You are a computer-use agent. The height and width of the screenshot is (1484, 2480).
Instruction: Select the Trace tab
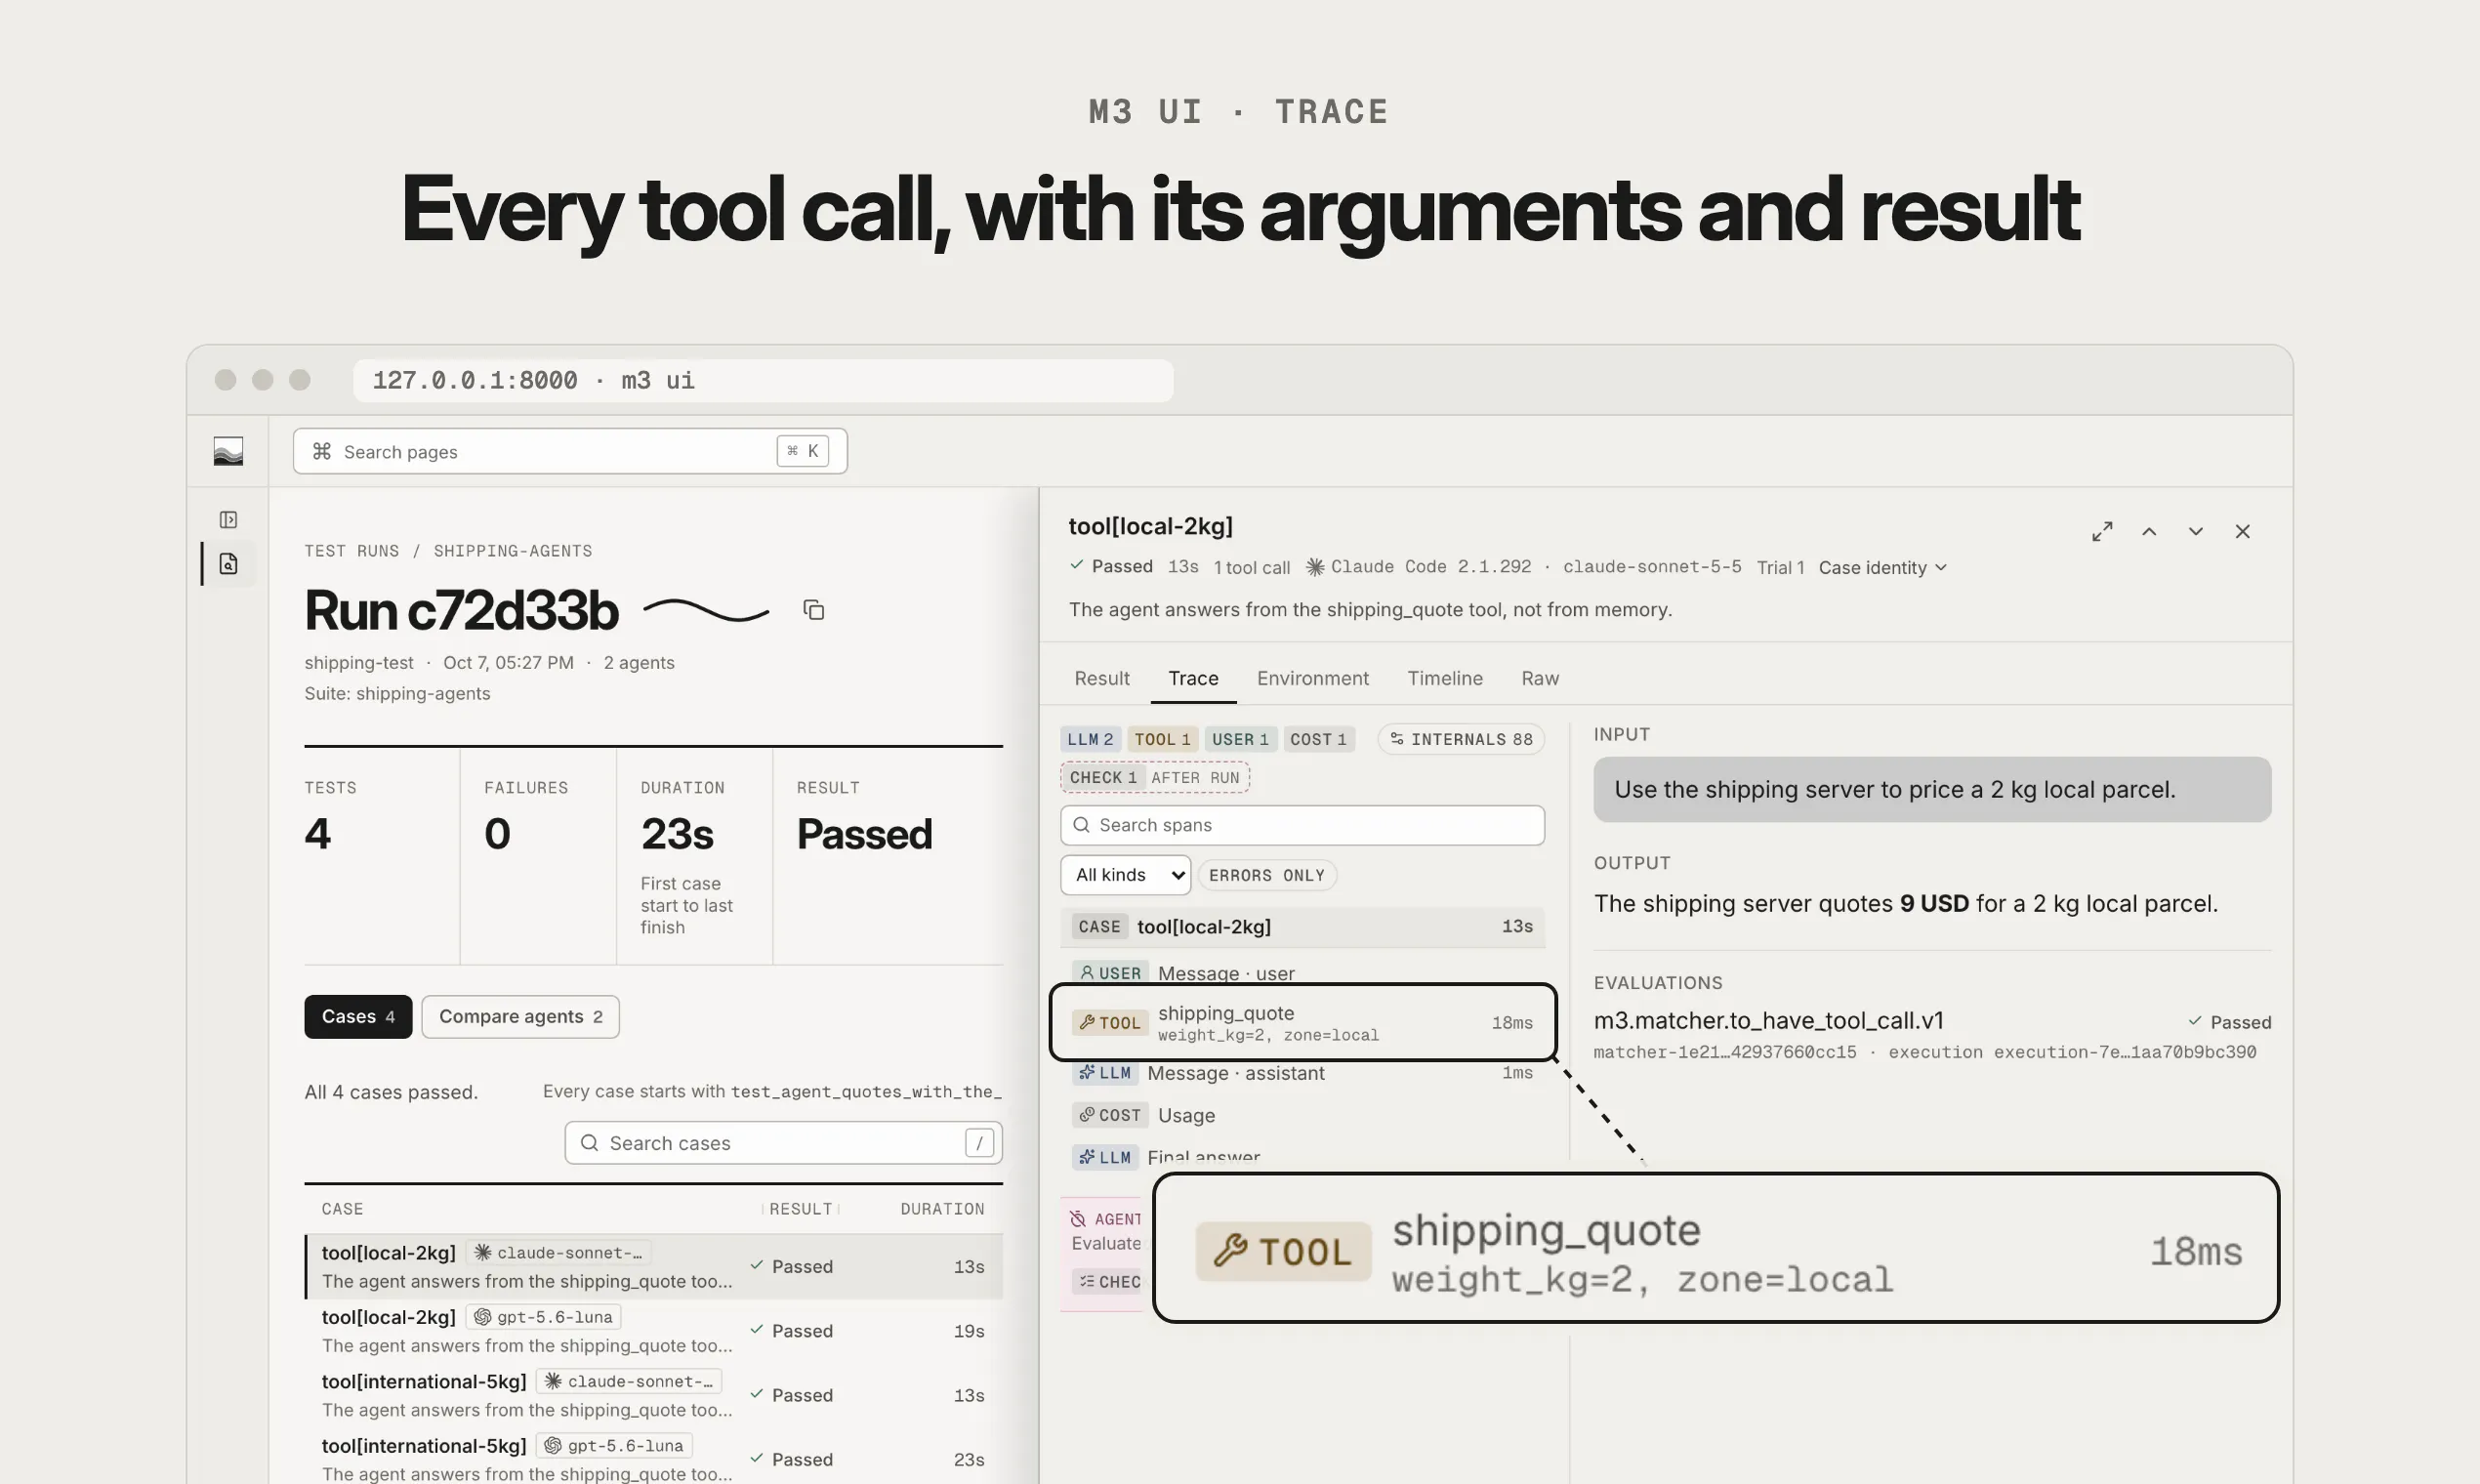(1193, 678)
